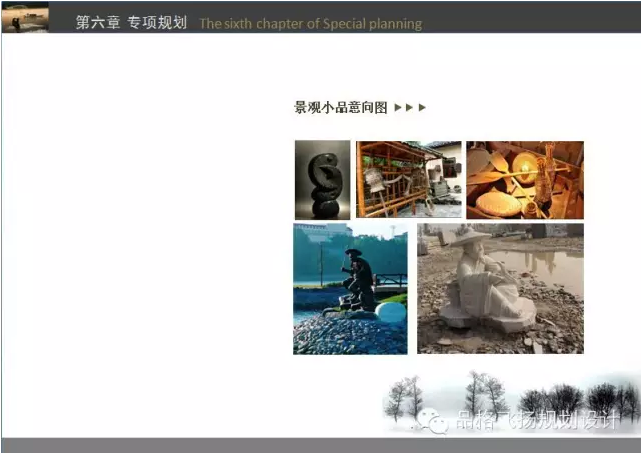Image resolution: width=643 pixels, height=456 pixels.
Task: Open the wooden farm tools shed photo
Action: point(408,180)
